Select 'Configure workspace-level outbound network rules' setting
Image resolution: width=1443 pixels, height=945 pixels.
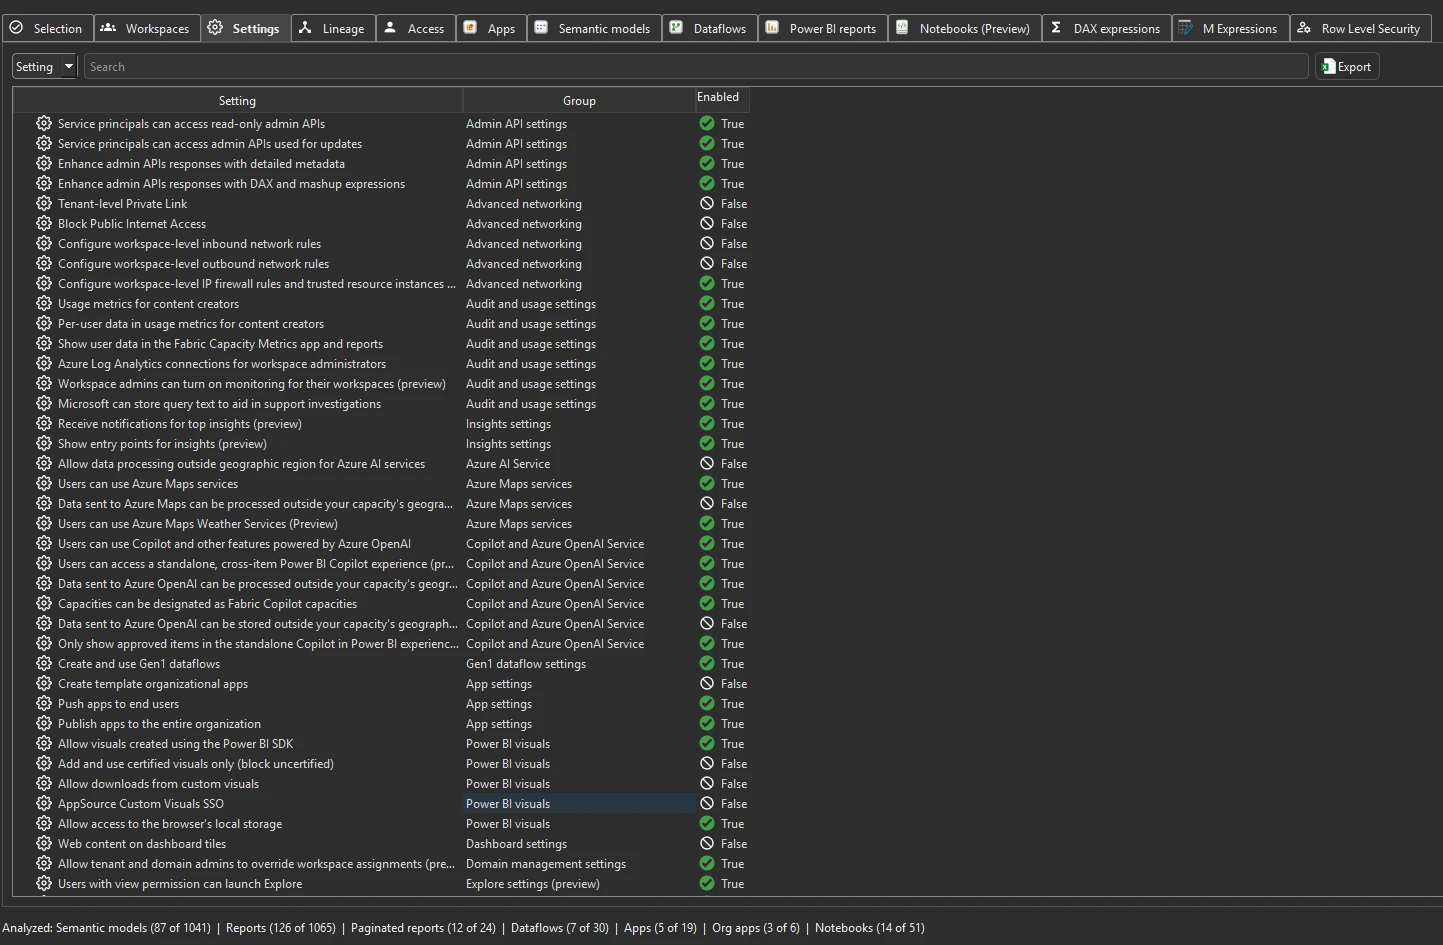tap(193, 264)
